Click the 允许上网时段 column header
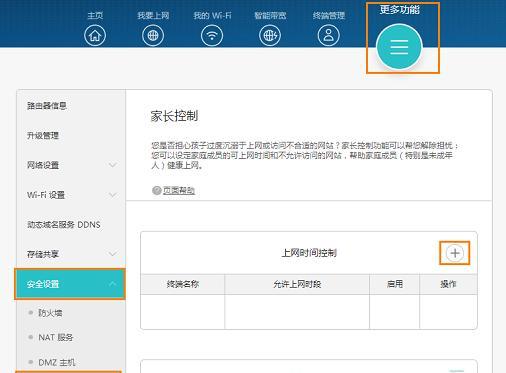The height and width of the screenshot is (373, 506). pyautogui.click(x=297, y=284)
